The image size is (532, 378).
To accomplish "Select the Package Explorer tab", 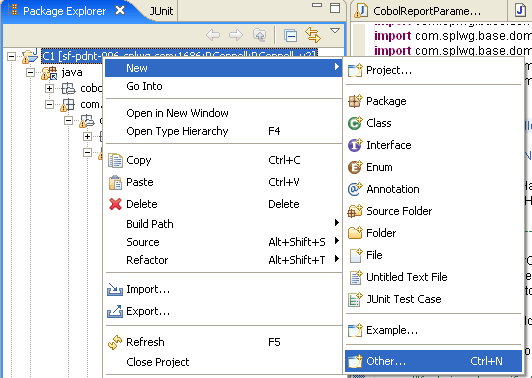I will pos(64,11).
